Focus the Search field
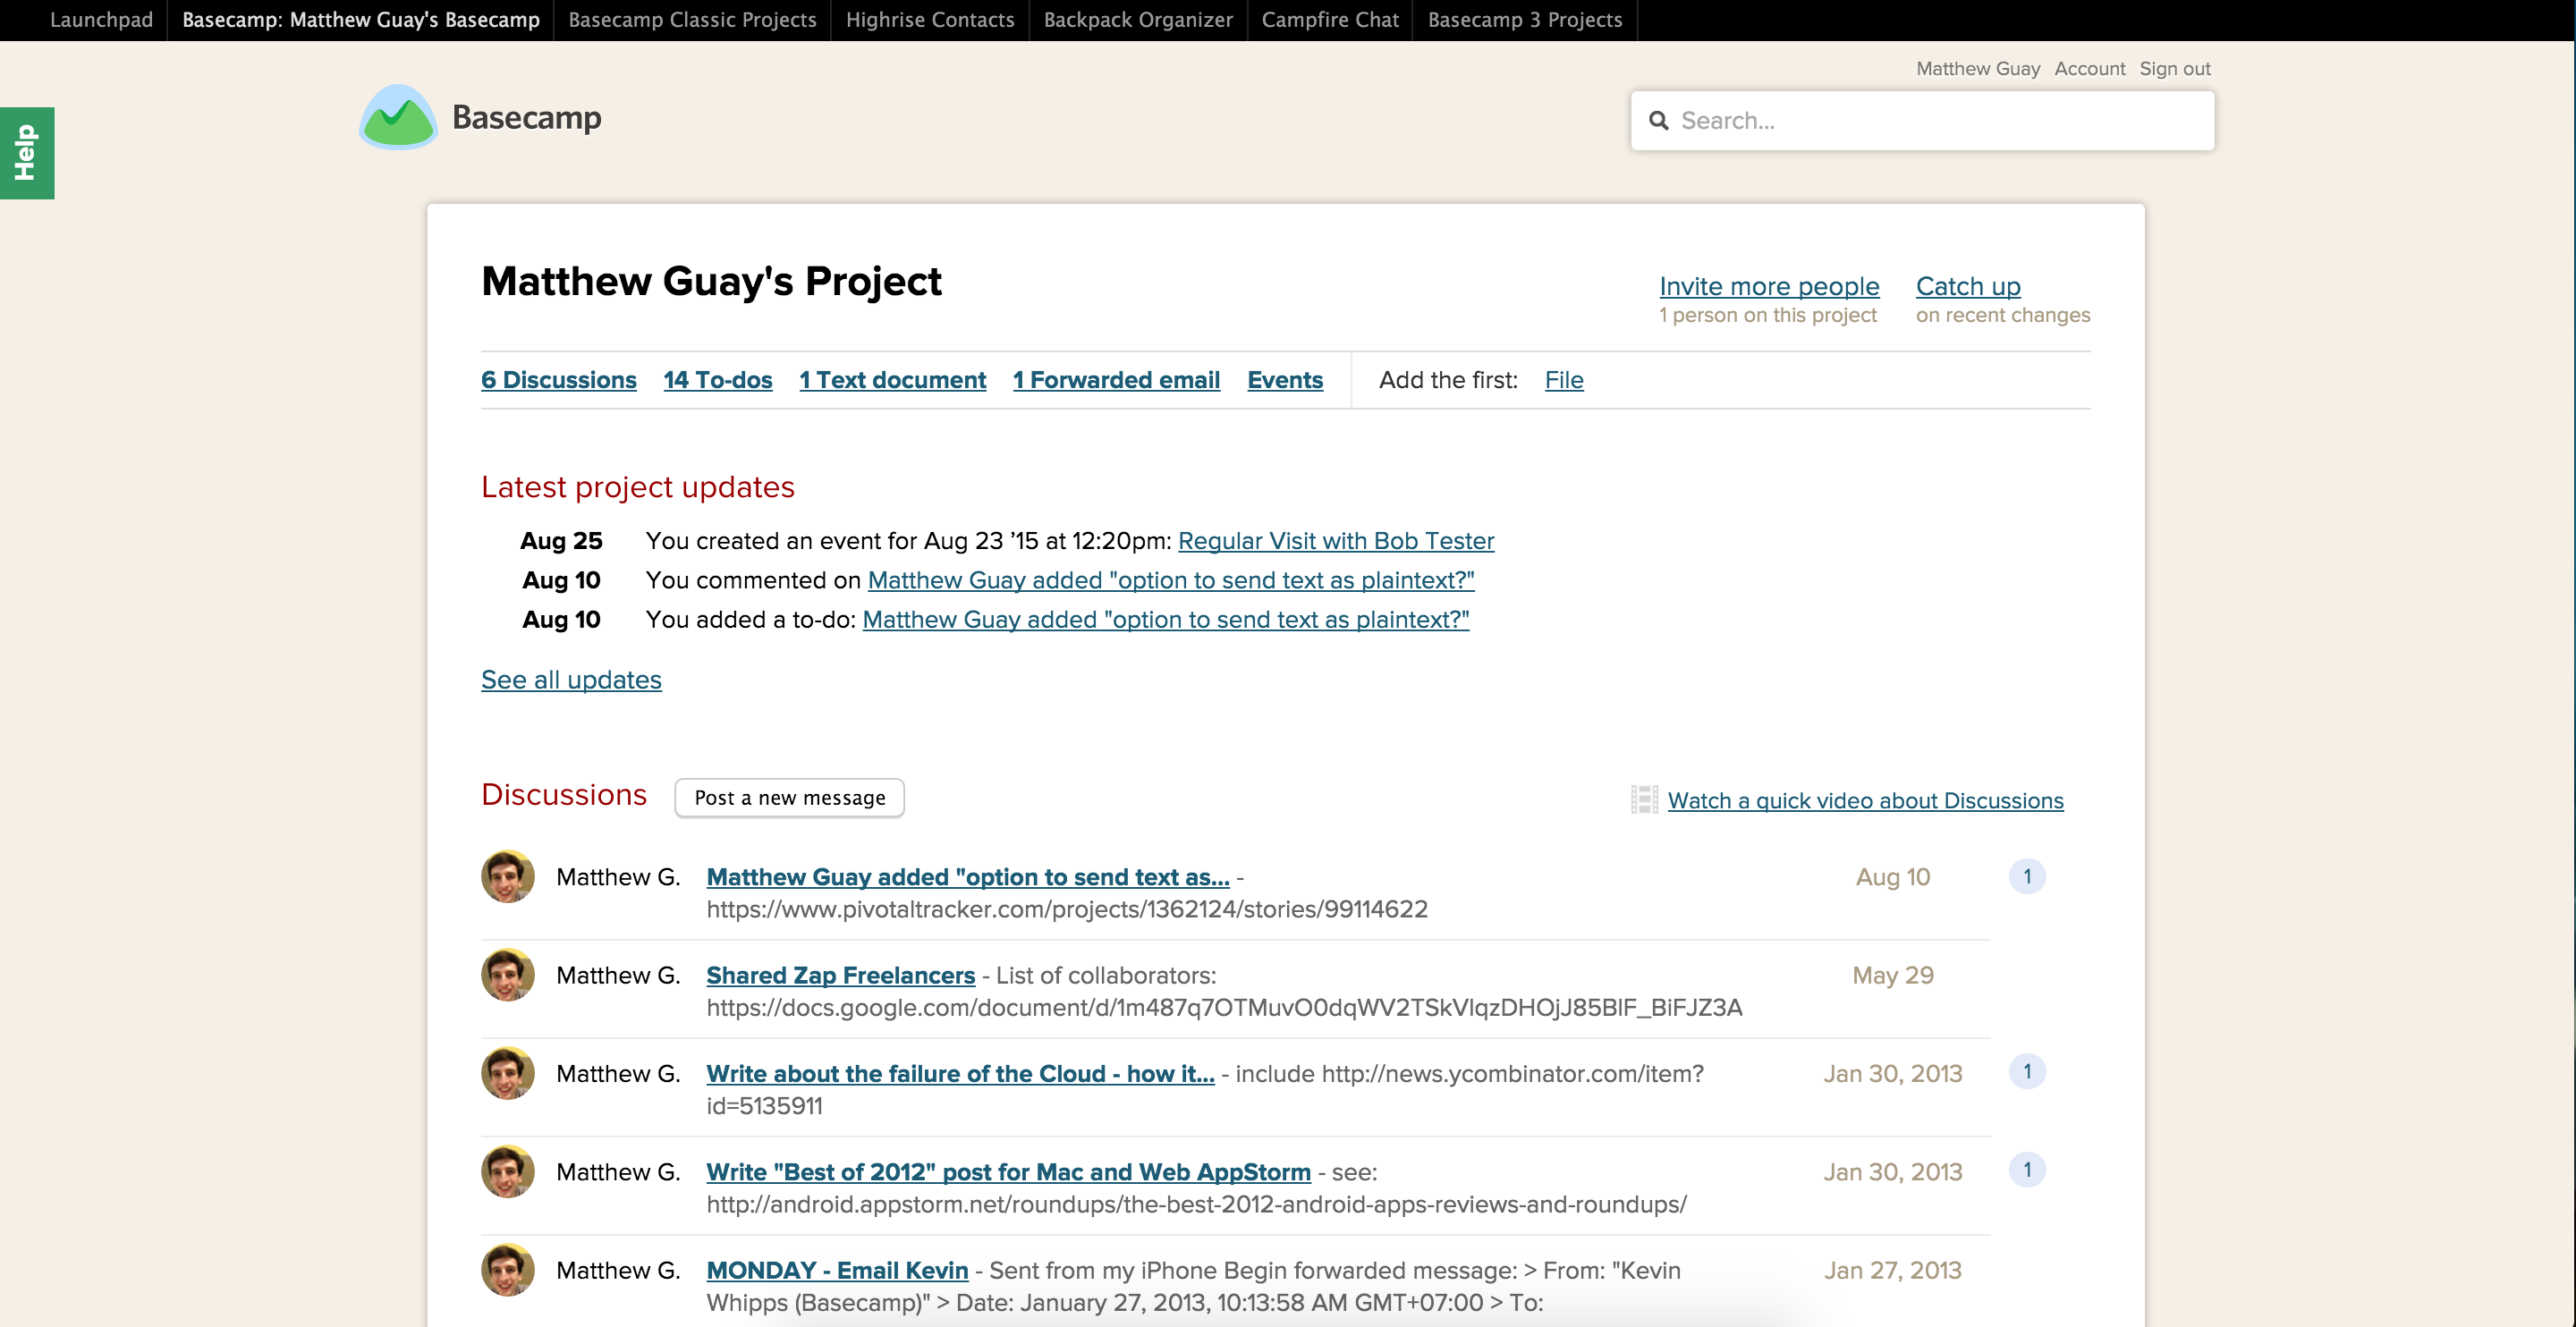The width and height of the screenshot is (2576, 1327). pos(1922,121)
